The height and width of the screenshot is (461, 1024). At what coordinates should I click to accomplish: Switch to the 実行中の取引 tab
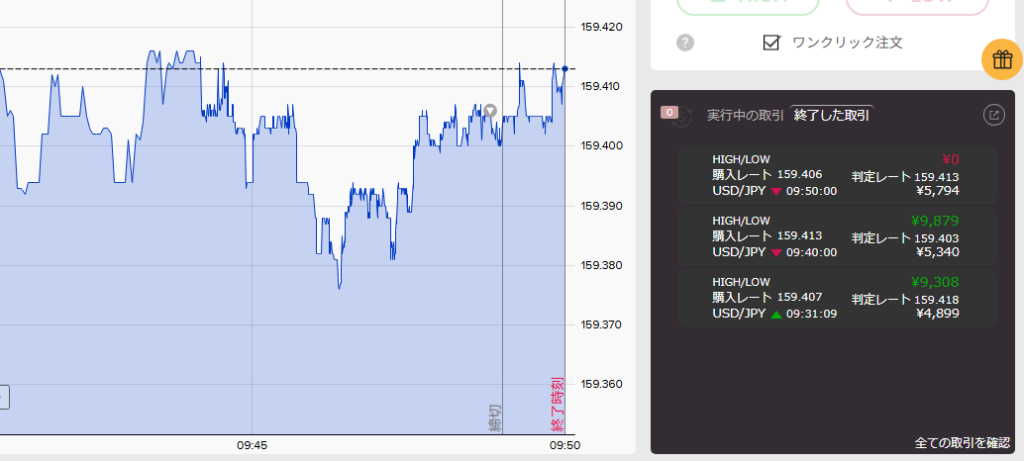pos(745,115)
